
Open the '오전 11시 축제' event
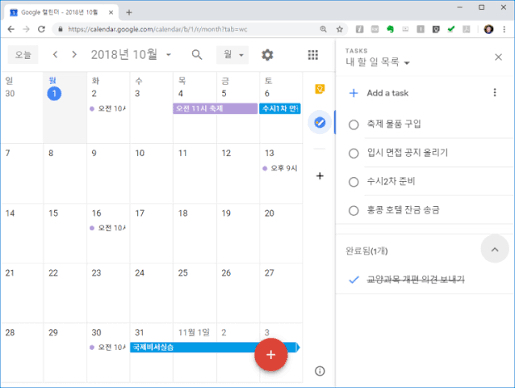[215, 108]
